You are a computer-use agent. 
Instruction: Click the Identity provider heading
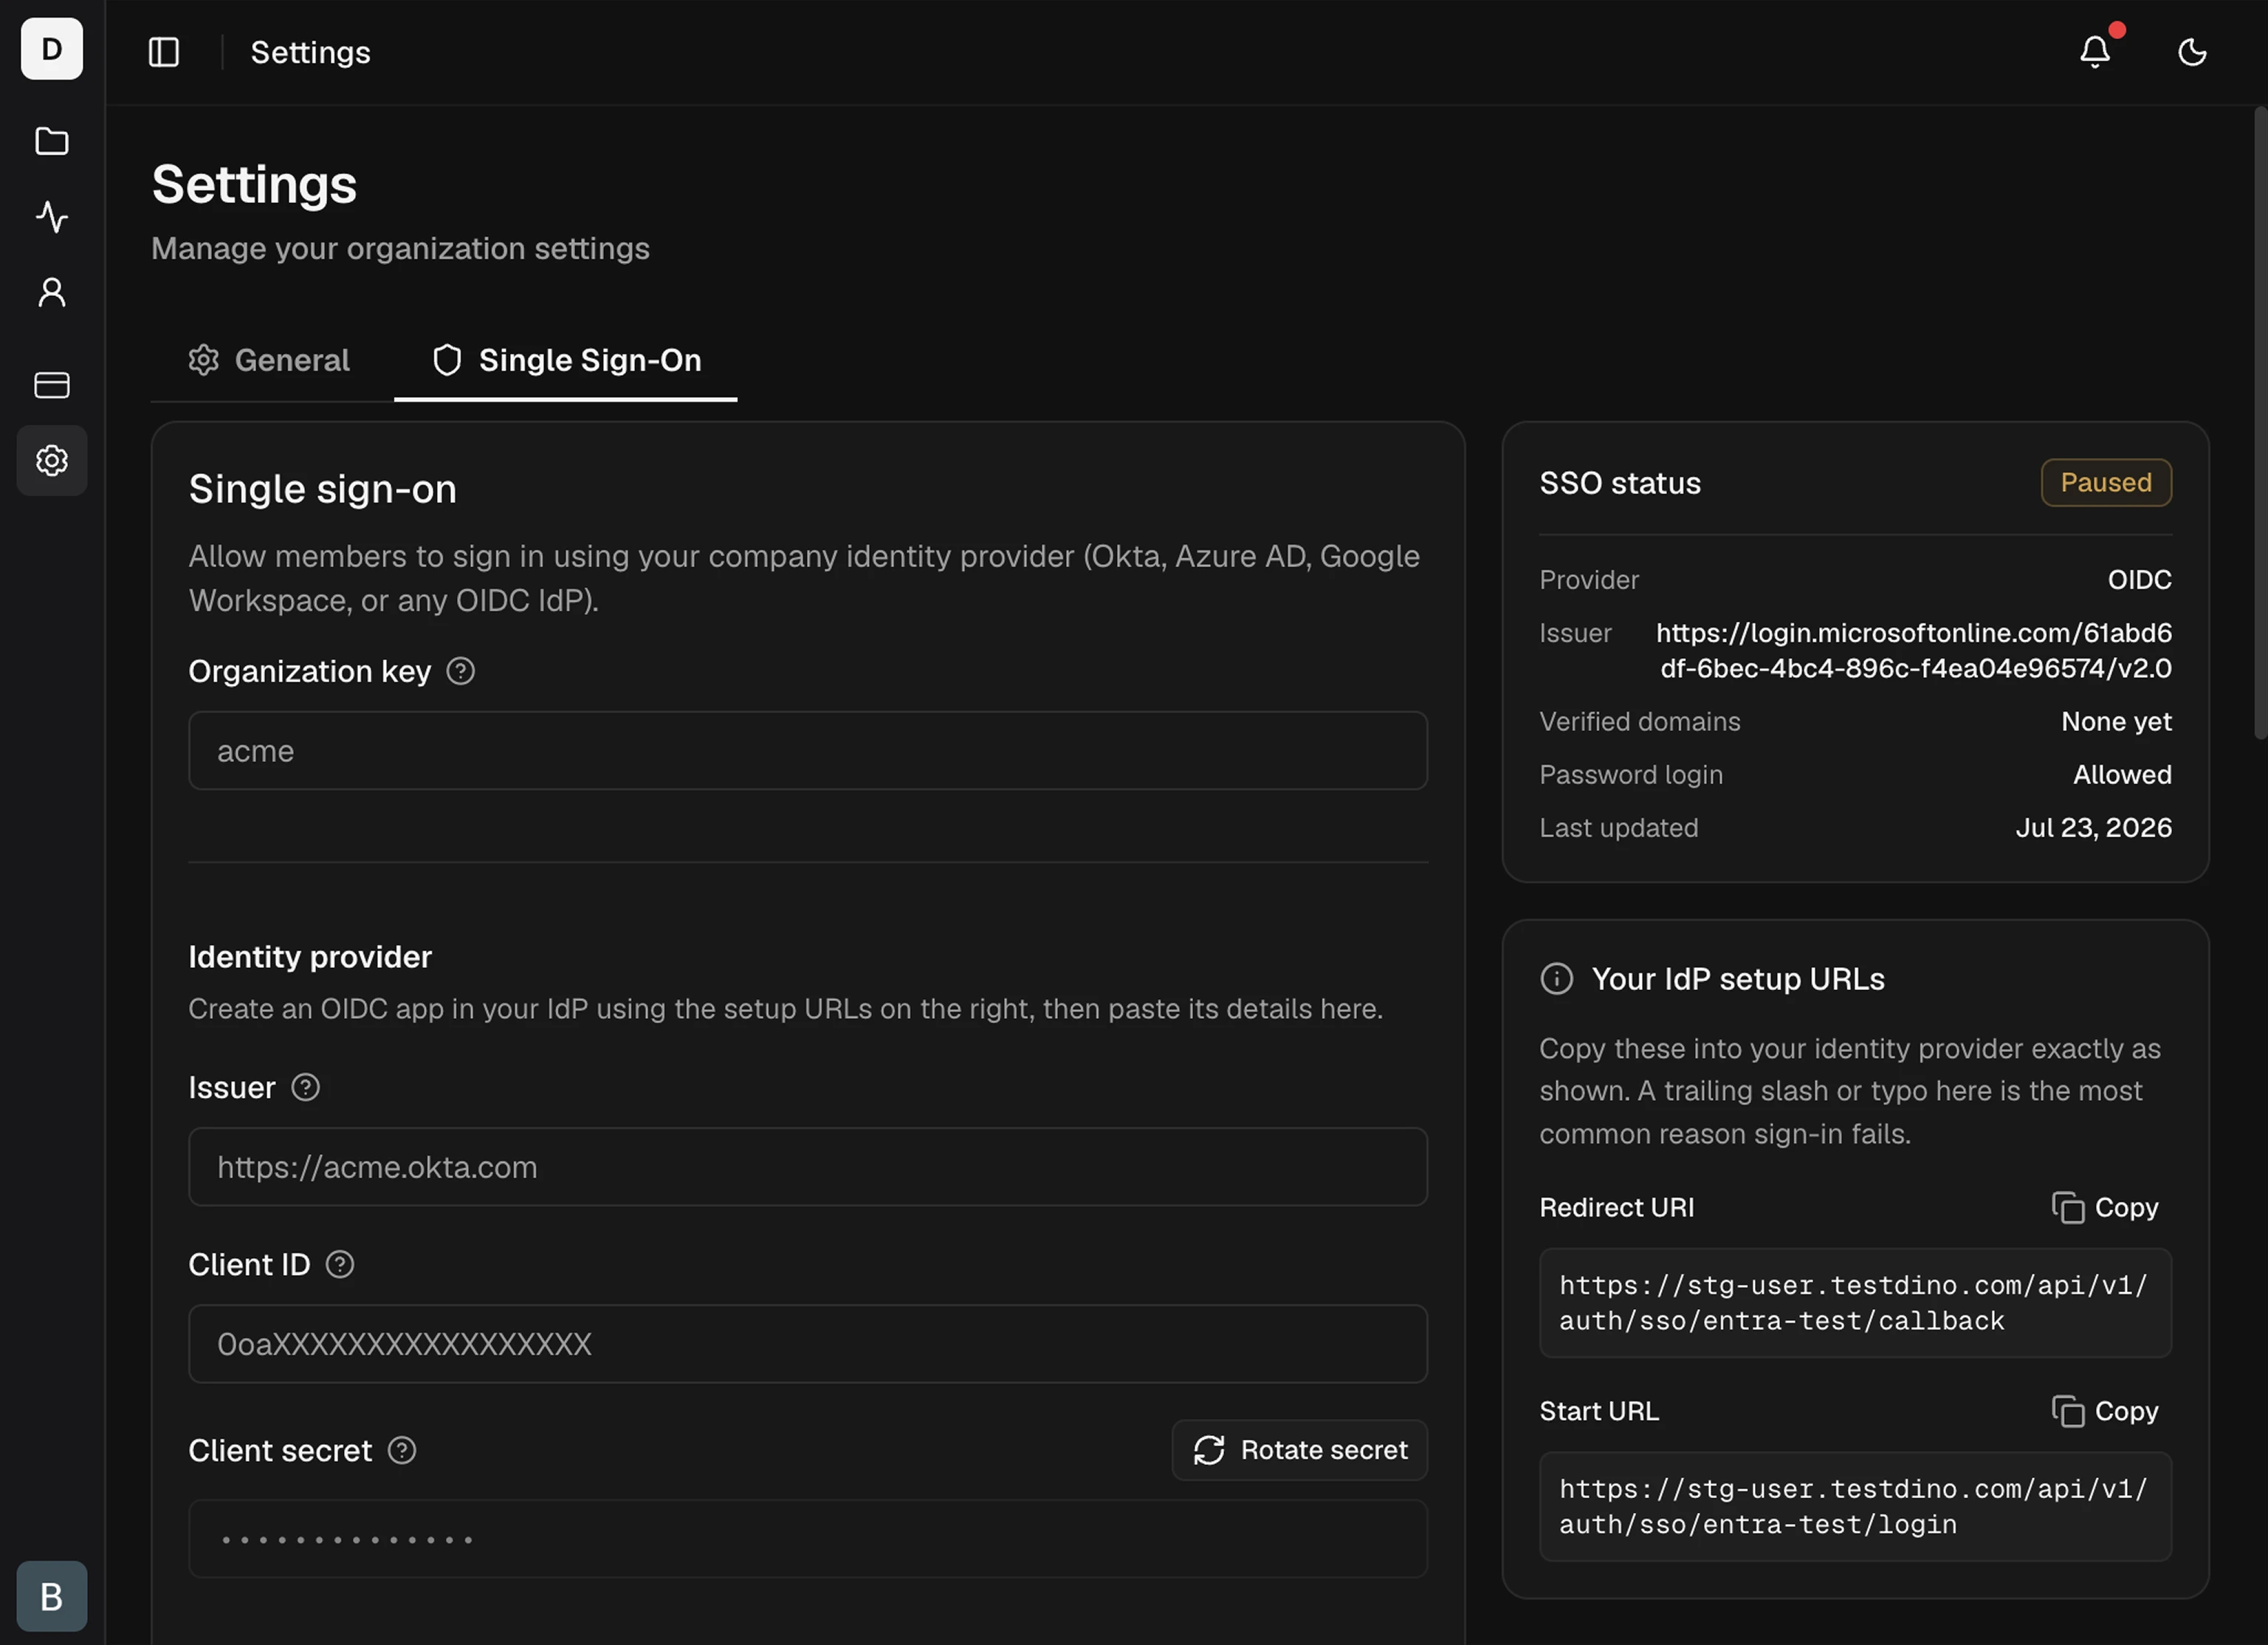tap(310, 957)
